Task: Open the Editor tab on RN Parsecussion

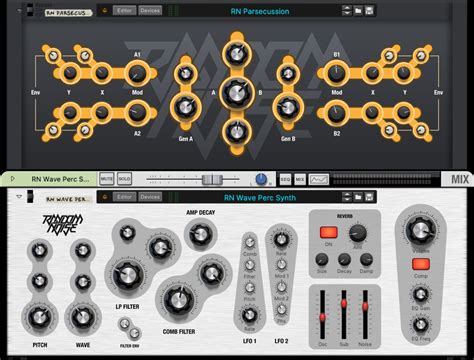Action: (x=124, y=11)
